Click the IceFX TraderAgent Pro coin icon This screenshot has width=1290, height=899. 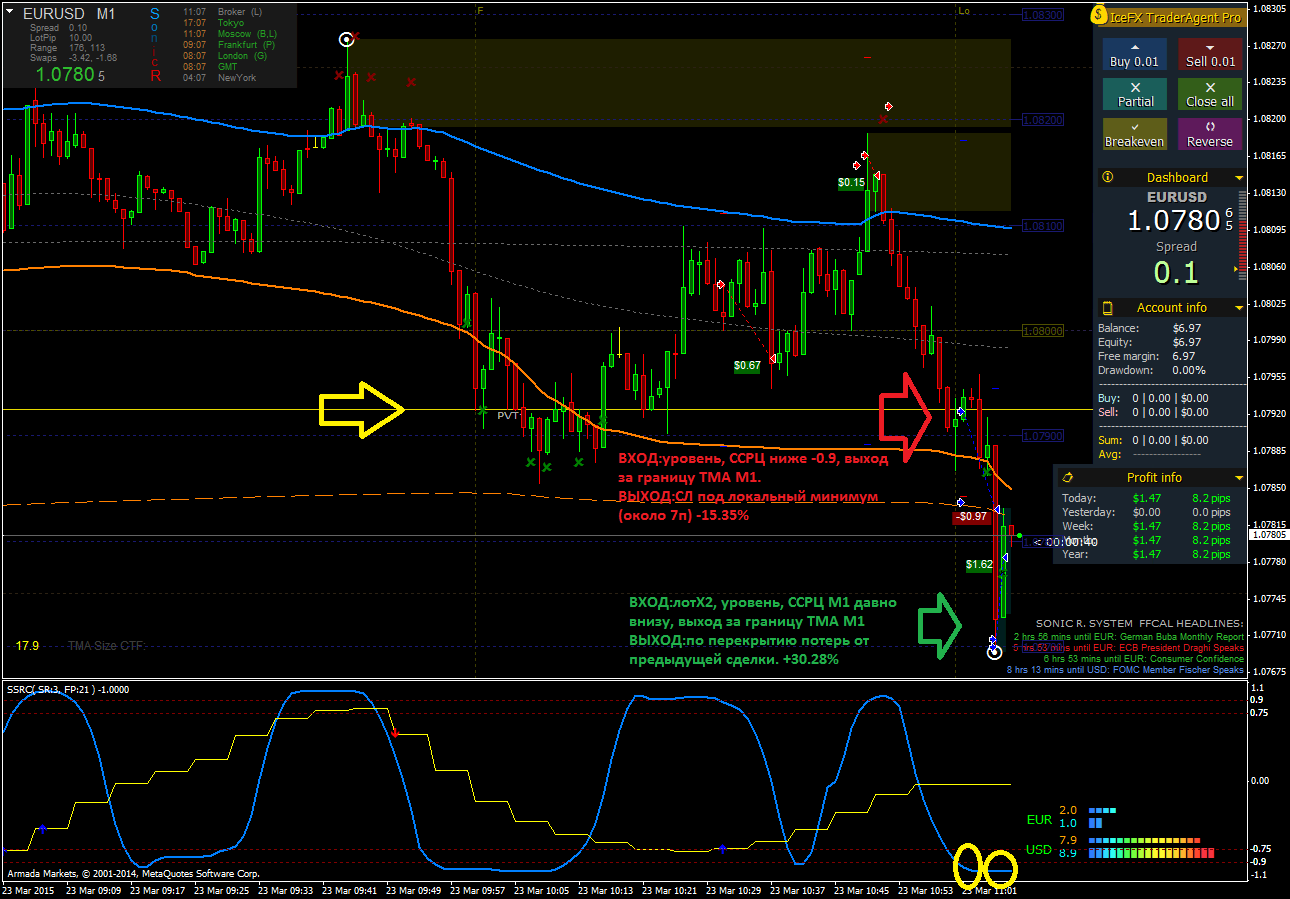pos(1100,16)
